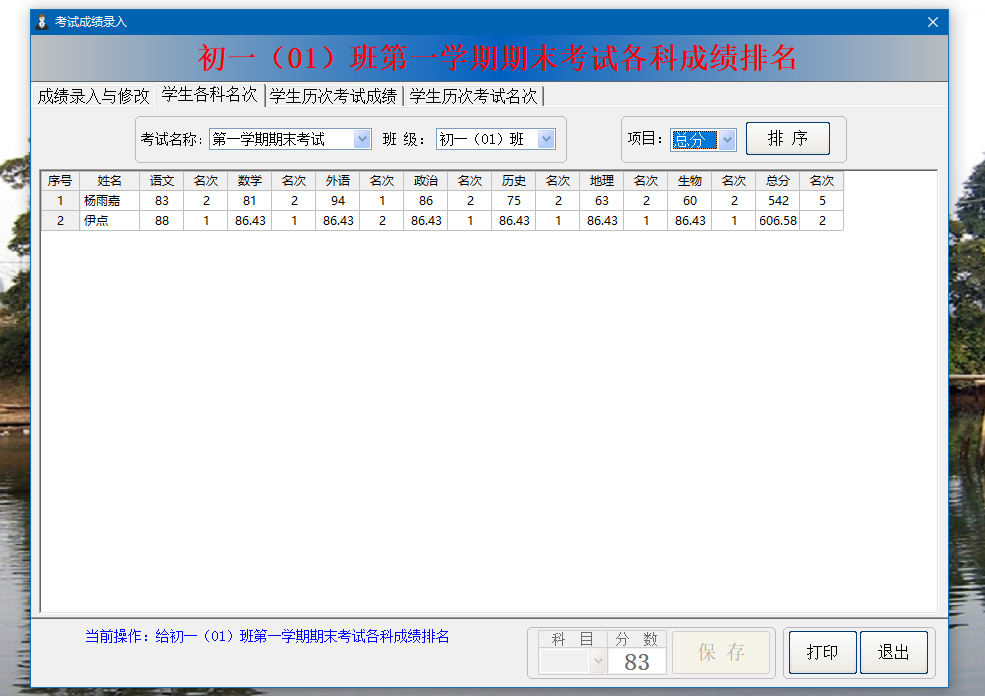Open the 科目 dropdown at bottom
This screenshot has width=985, height=696.
[598, 662]
